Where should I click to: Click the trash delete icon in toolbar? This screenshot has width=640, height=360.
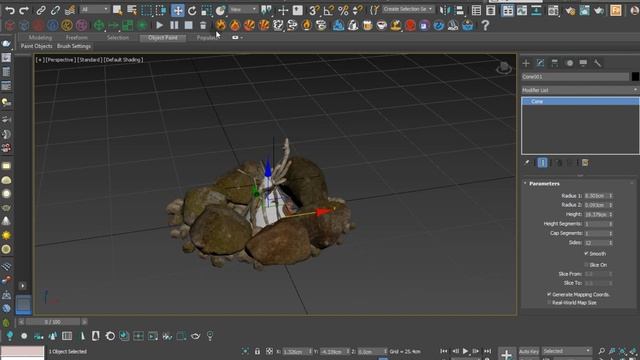[x=203, y=25]
